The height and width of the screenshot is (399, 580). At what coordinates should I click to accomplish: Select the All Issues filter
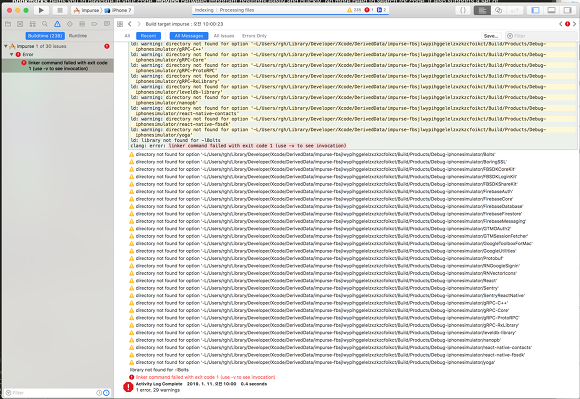[224, 36]
